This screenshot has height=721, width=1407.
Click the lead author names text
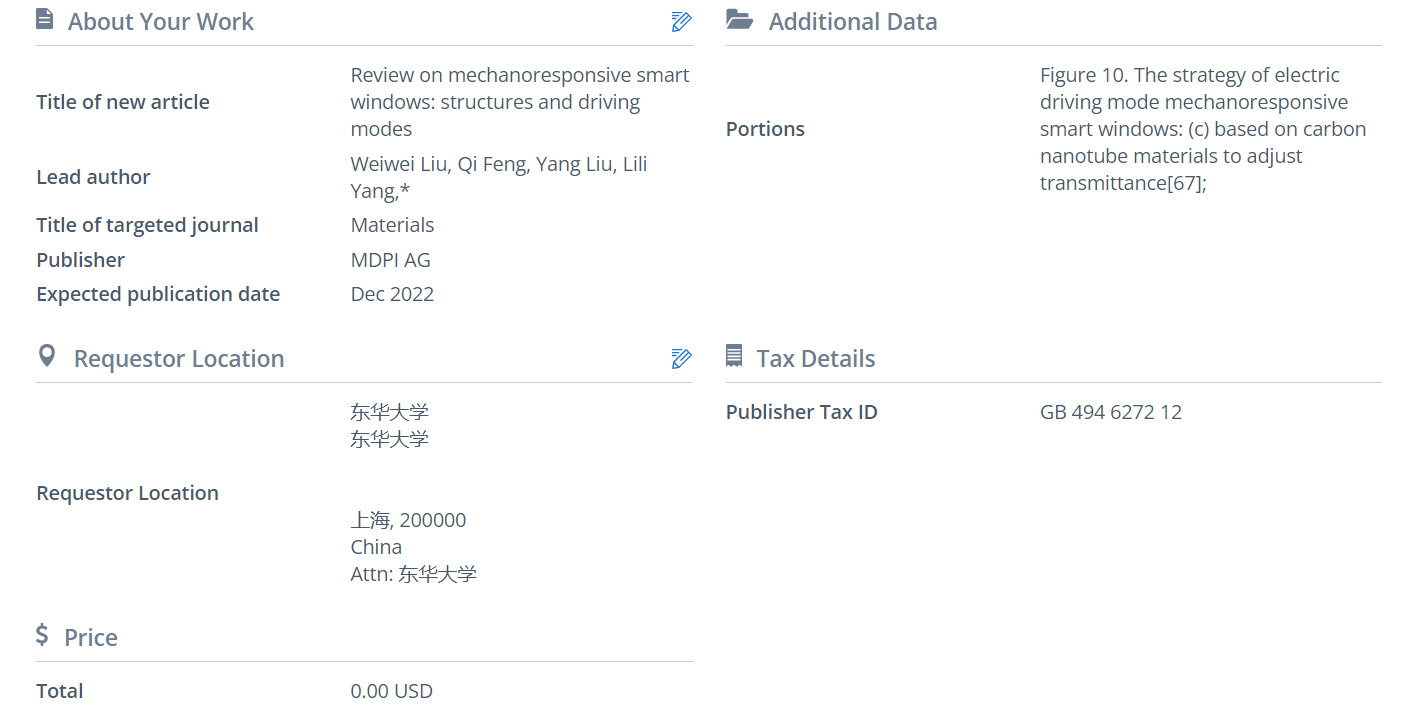(x=499, y=177)
